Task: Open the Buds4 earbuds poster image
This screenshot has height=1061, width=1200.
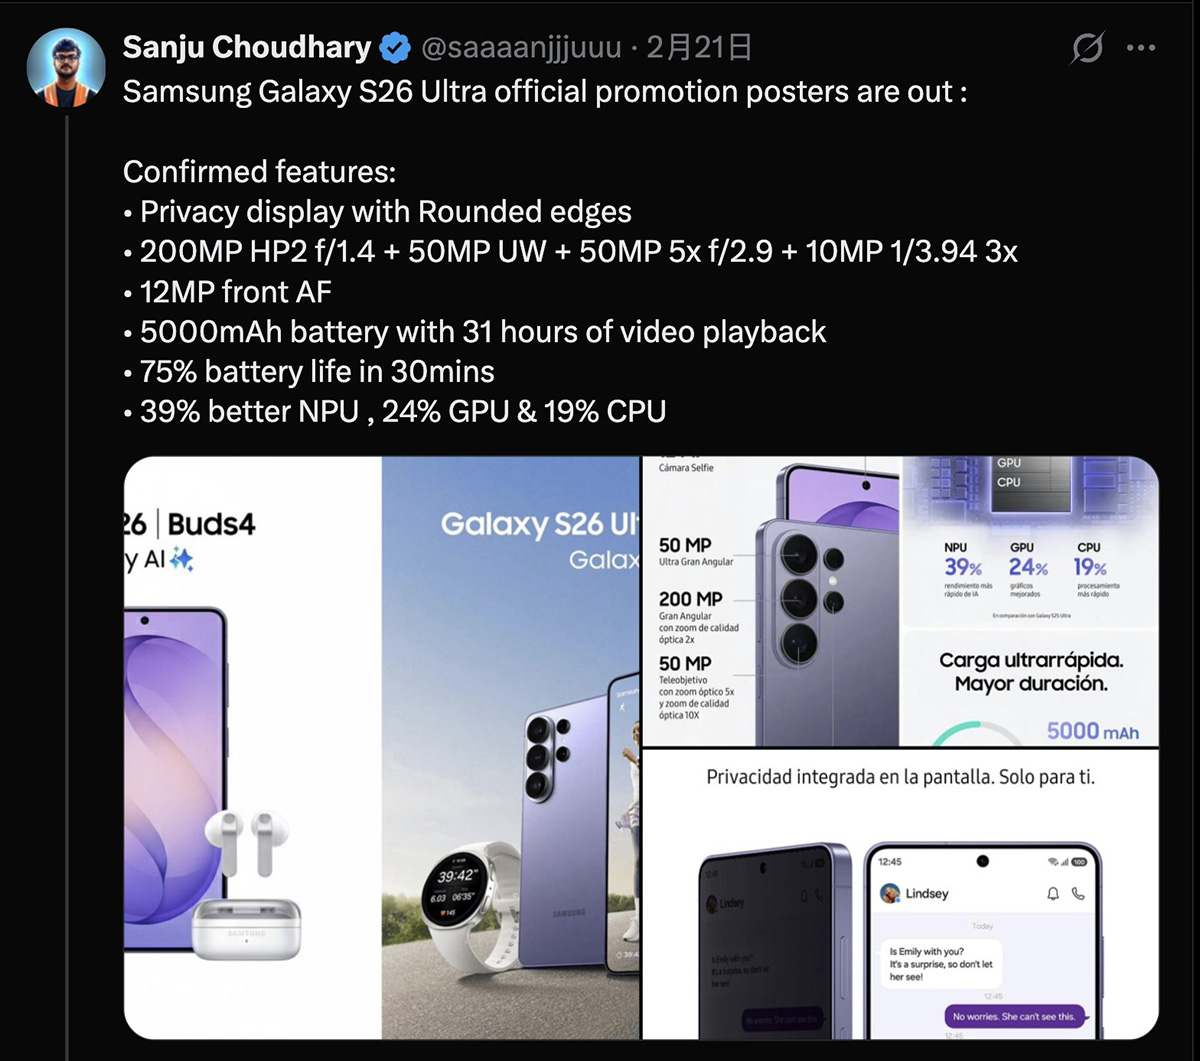Action: pos(252,747)
